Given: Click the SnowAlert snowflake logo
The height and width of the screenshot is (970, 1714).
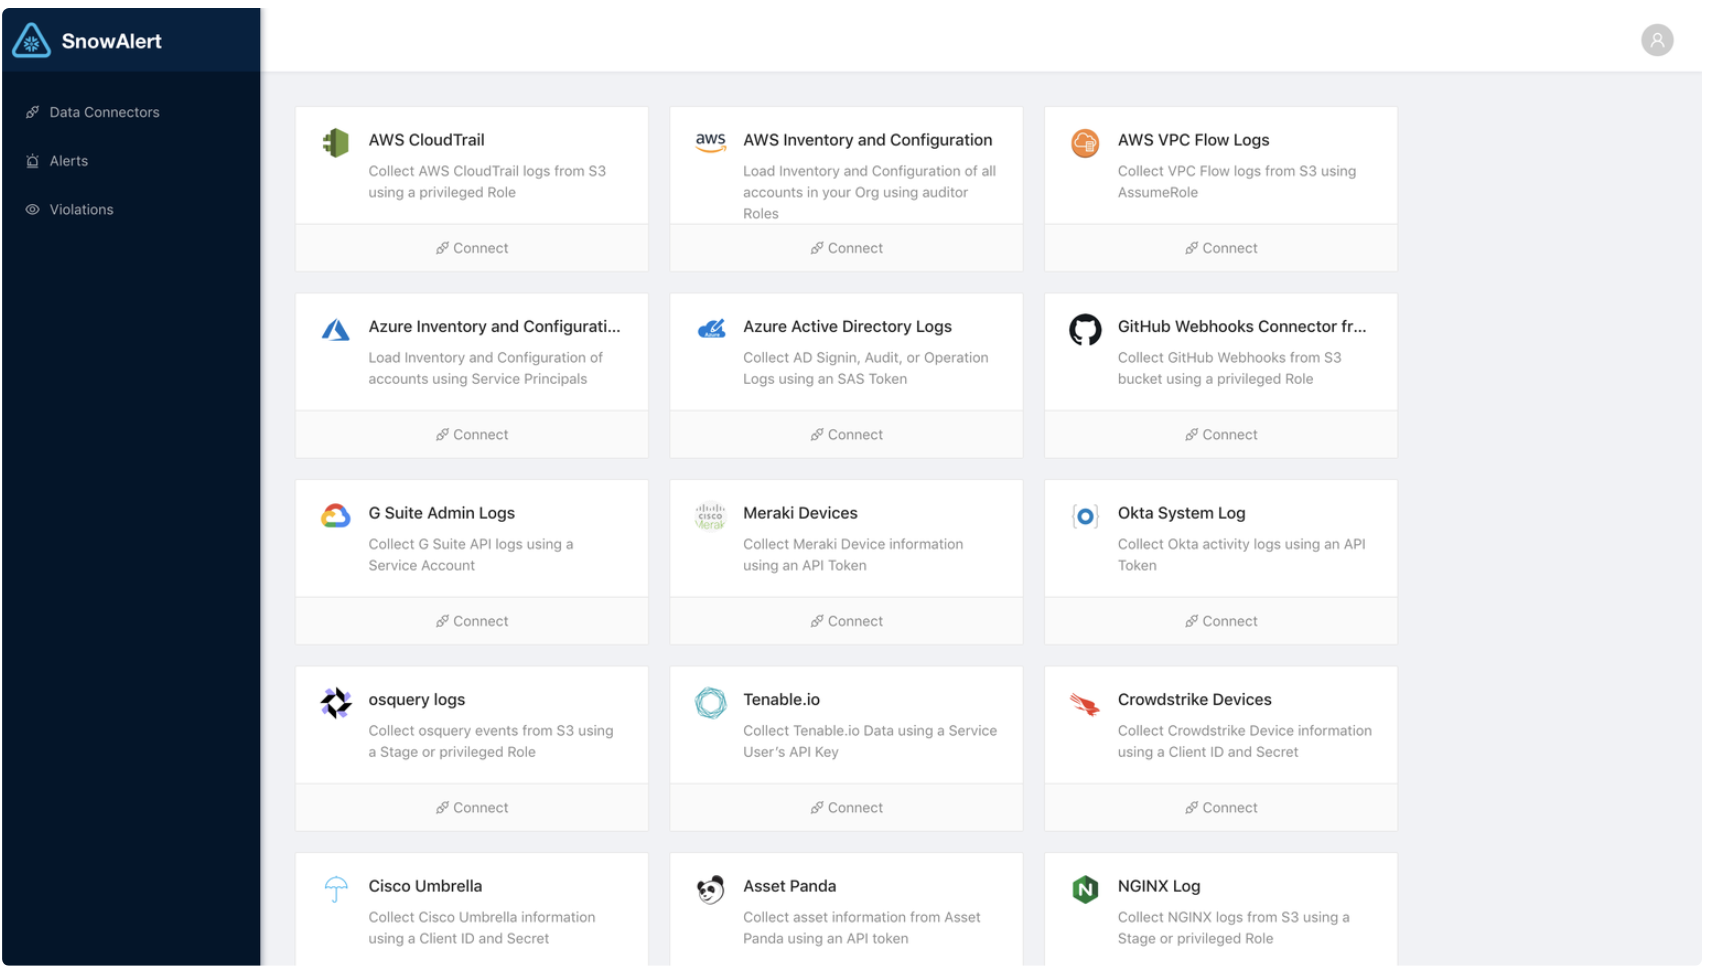Looking at the screenshot, I should [30, 40].
